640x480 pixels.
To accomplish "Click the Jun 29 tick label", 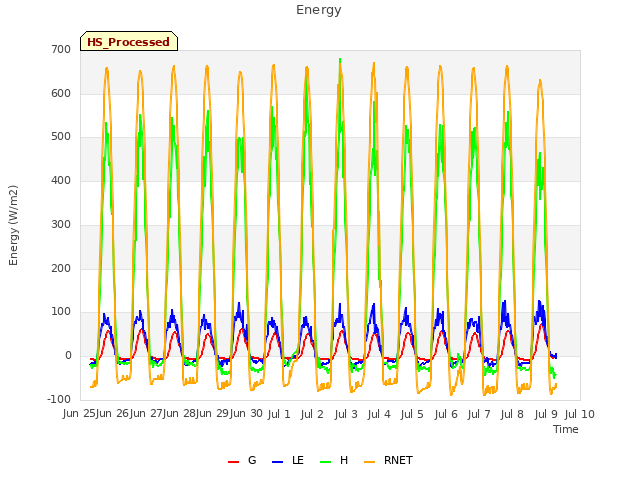I will pos(211,414).
